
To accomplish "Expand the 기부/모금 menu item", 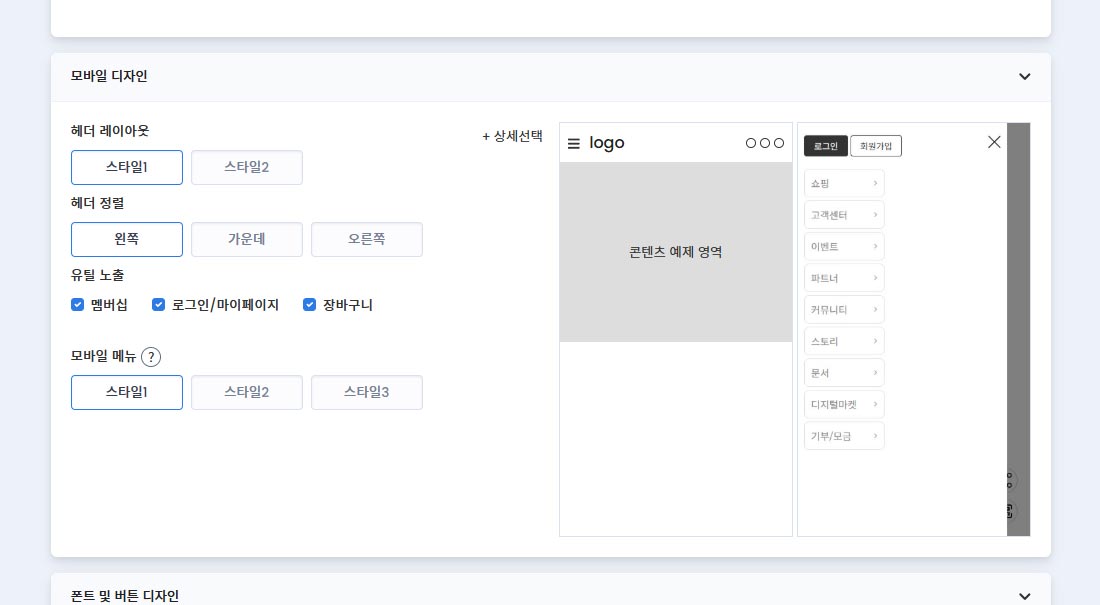I will 844,436.
